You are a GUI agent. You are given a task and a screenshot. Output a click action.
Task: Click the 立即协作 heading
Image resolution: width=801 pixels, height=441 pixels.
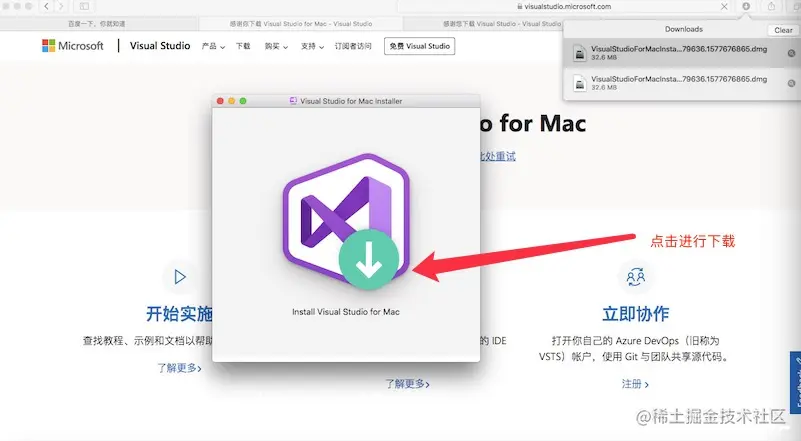[x=635, y=313]
